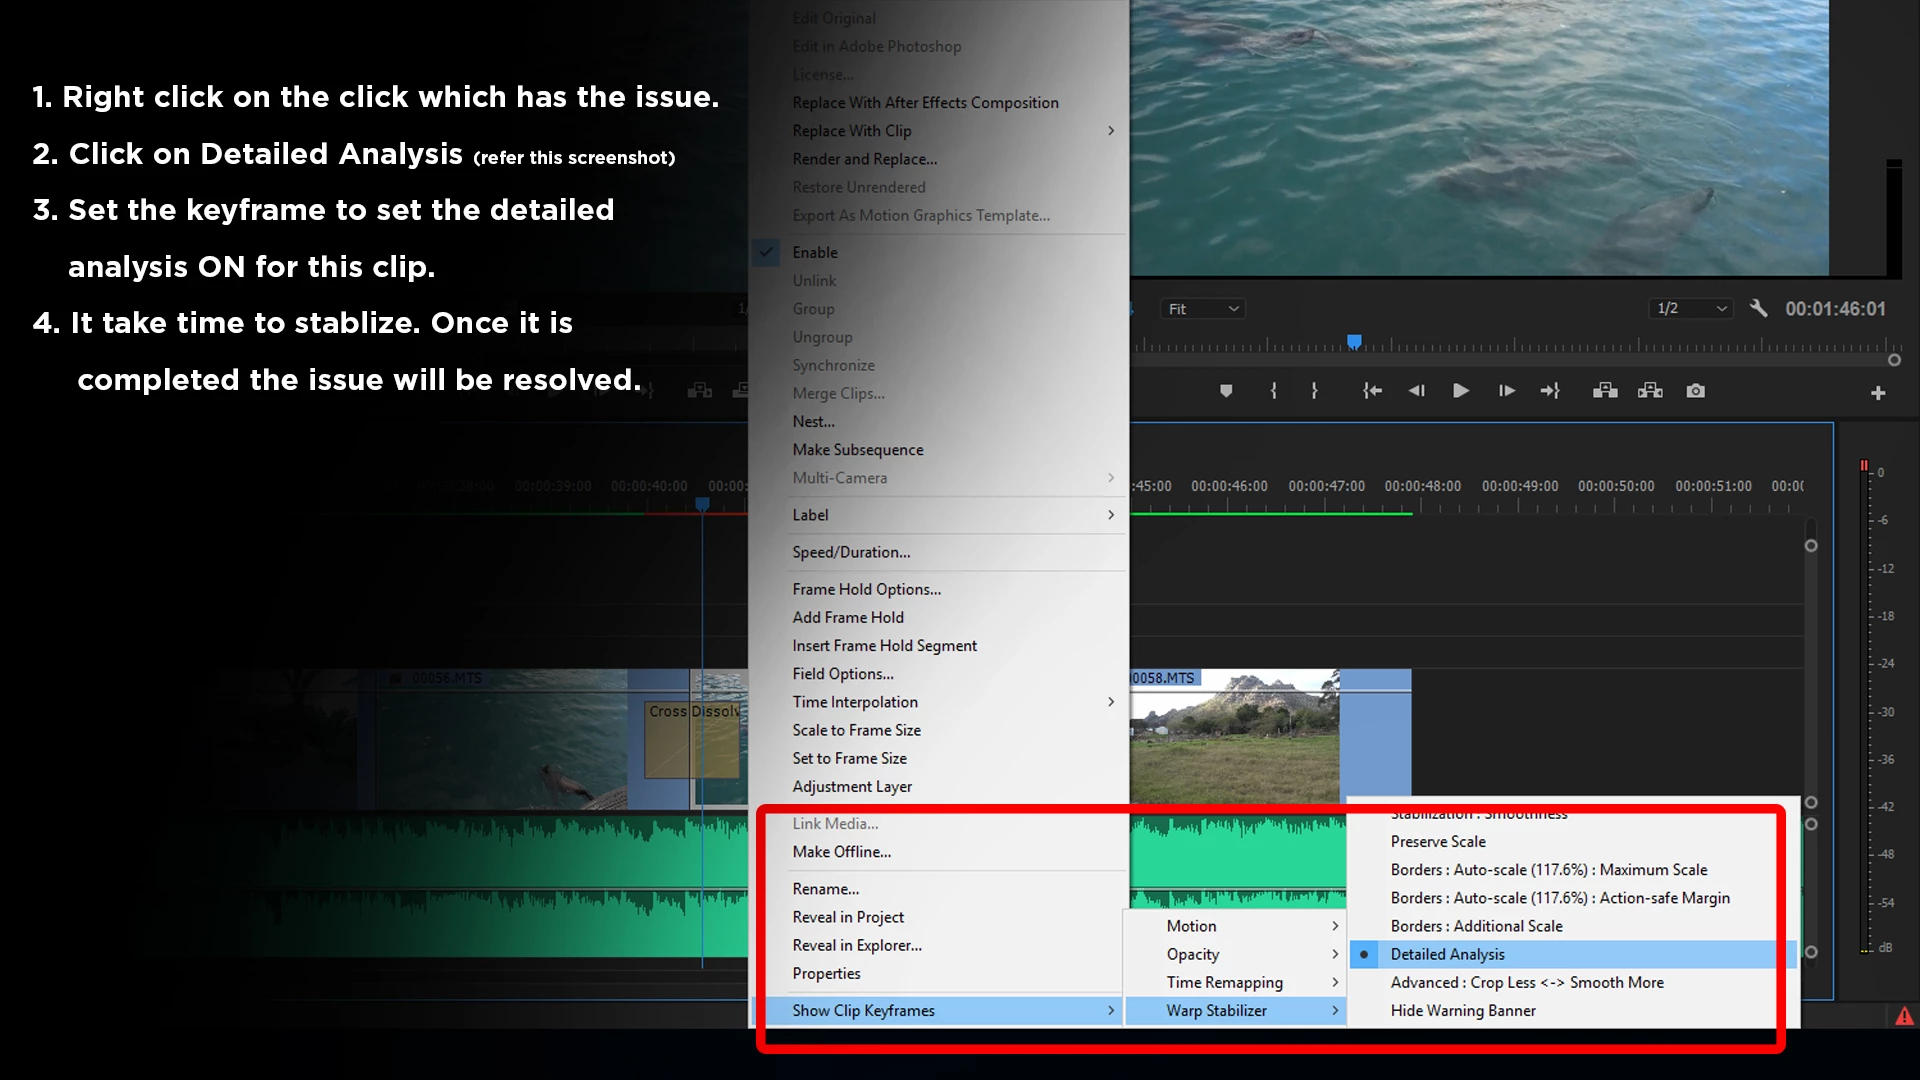Click the Lift button icon

click(x=1605, y=391)
